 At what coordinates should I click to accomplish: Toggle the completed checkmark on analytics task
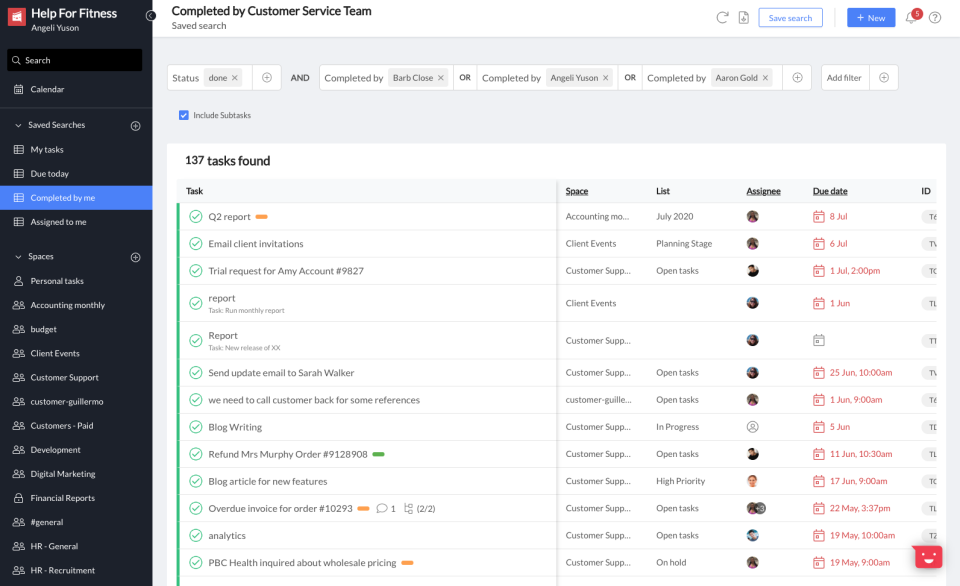point(196,535)
